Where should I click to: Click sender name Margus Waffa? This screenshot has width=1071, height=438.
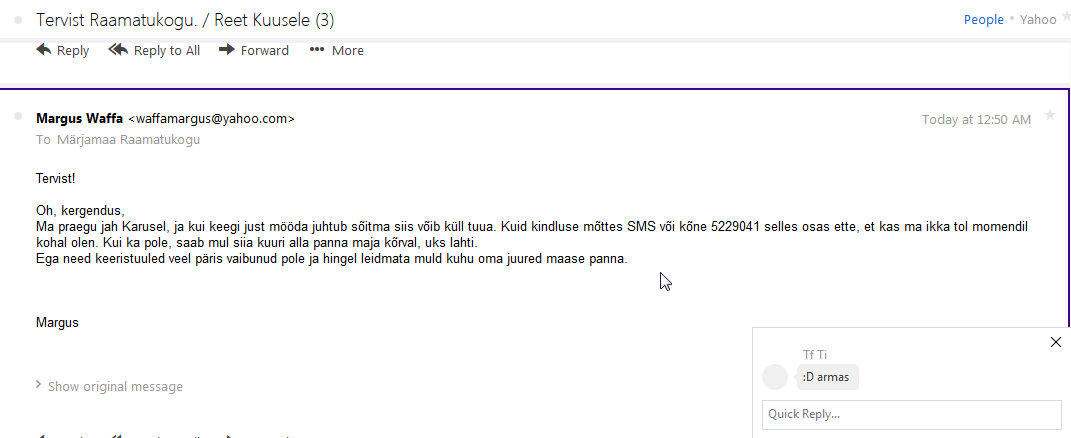[x=79, y=118]
